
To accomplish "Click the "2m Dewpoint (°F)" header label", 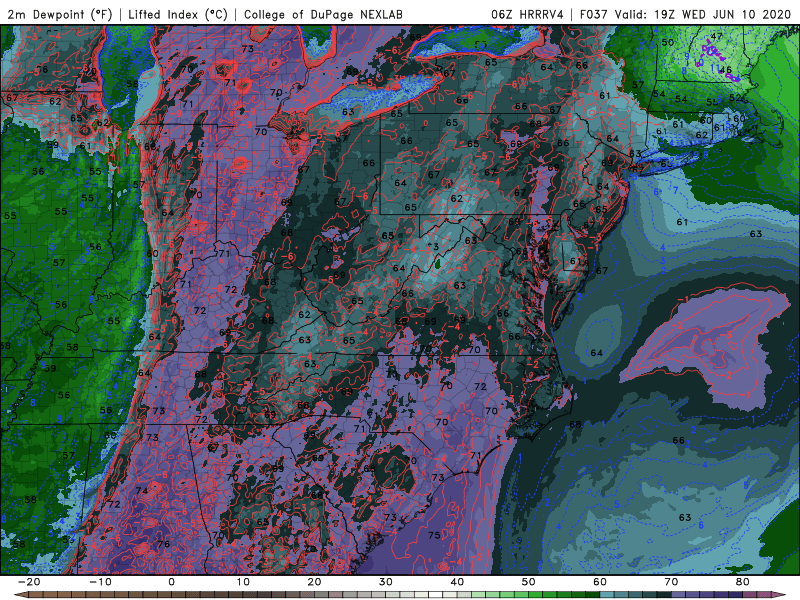I will coord(59,14).
